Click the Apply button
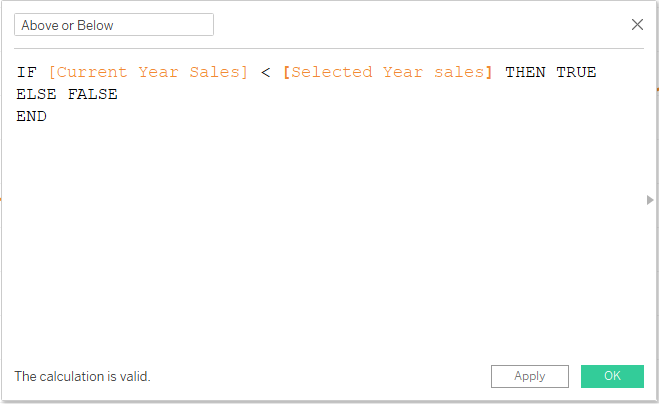The image size is (659, 404). (529, 376)
